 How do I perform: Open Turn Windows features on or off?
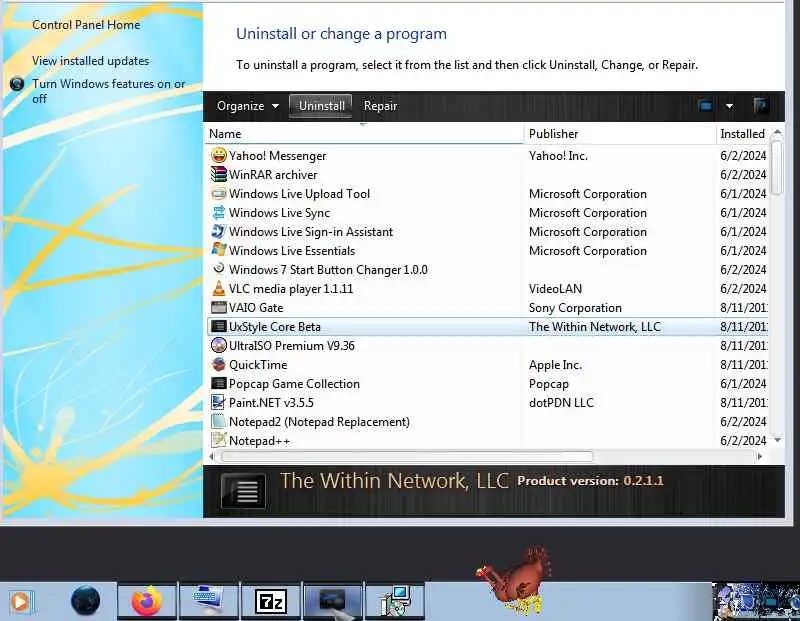tap(108, 91)
